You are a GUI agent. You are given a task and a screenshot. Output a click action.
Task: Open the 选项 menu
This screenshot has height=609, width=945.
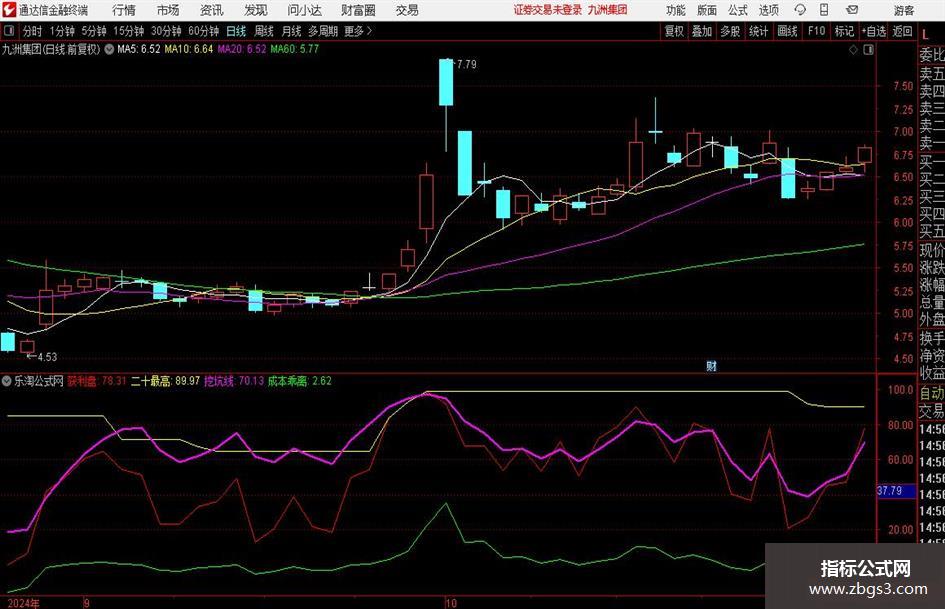[x=769, y=10]
